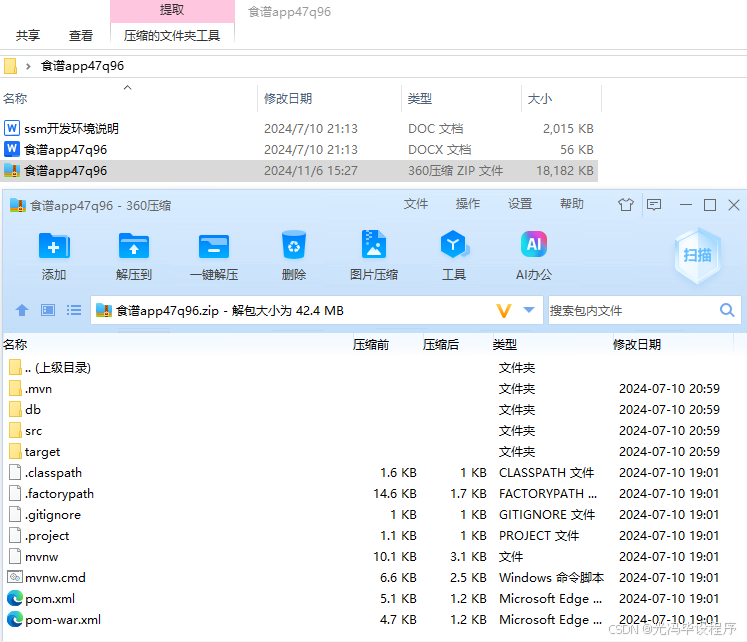Screen dimensions: 747x642
Task: Select the mvnw.cmd script file icon
Action: 15,577
